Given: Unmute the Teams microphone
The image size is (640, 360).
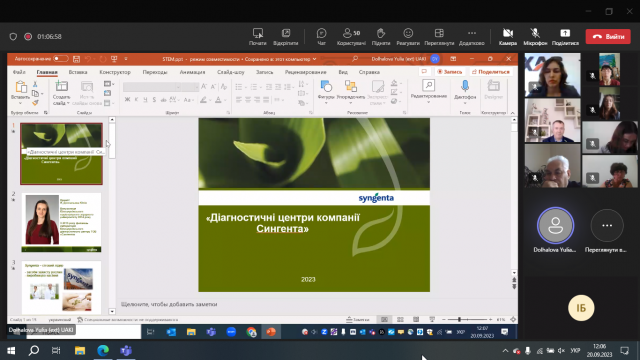Looking at the screenshot, I should coord(535,37).
